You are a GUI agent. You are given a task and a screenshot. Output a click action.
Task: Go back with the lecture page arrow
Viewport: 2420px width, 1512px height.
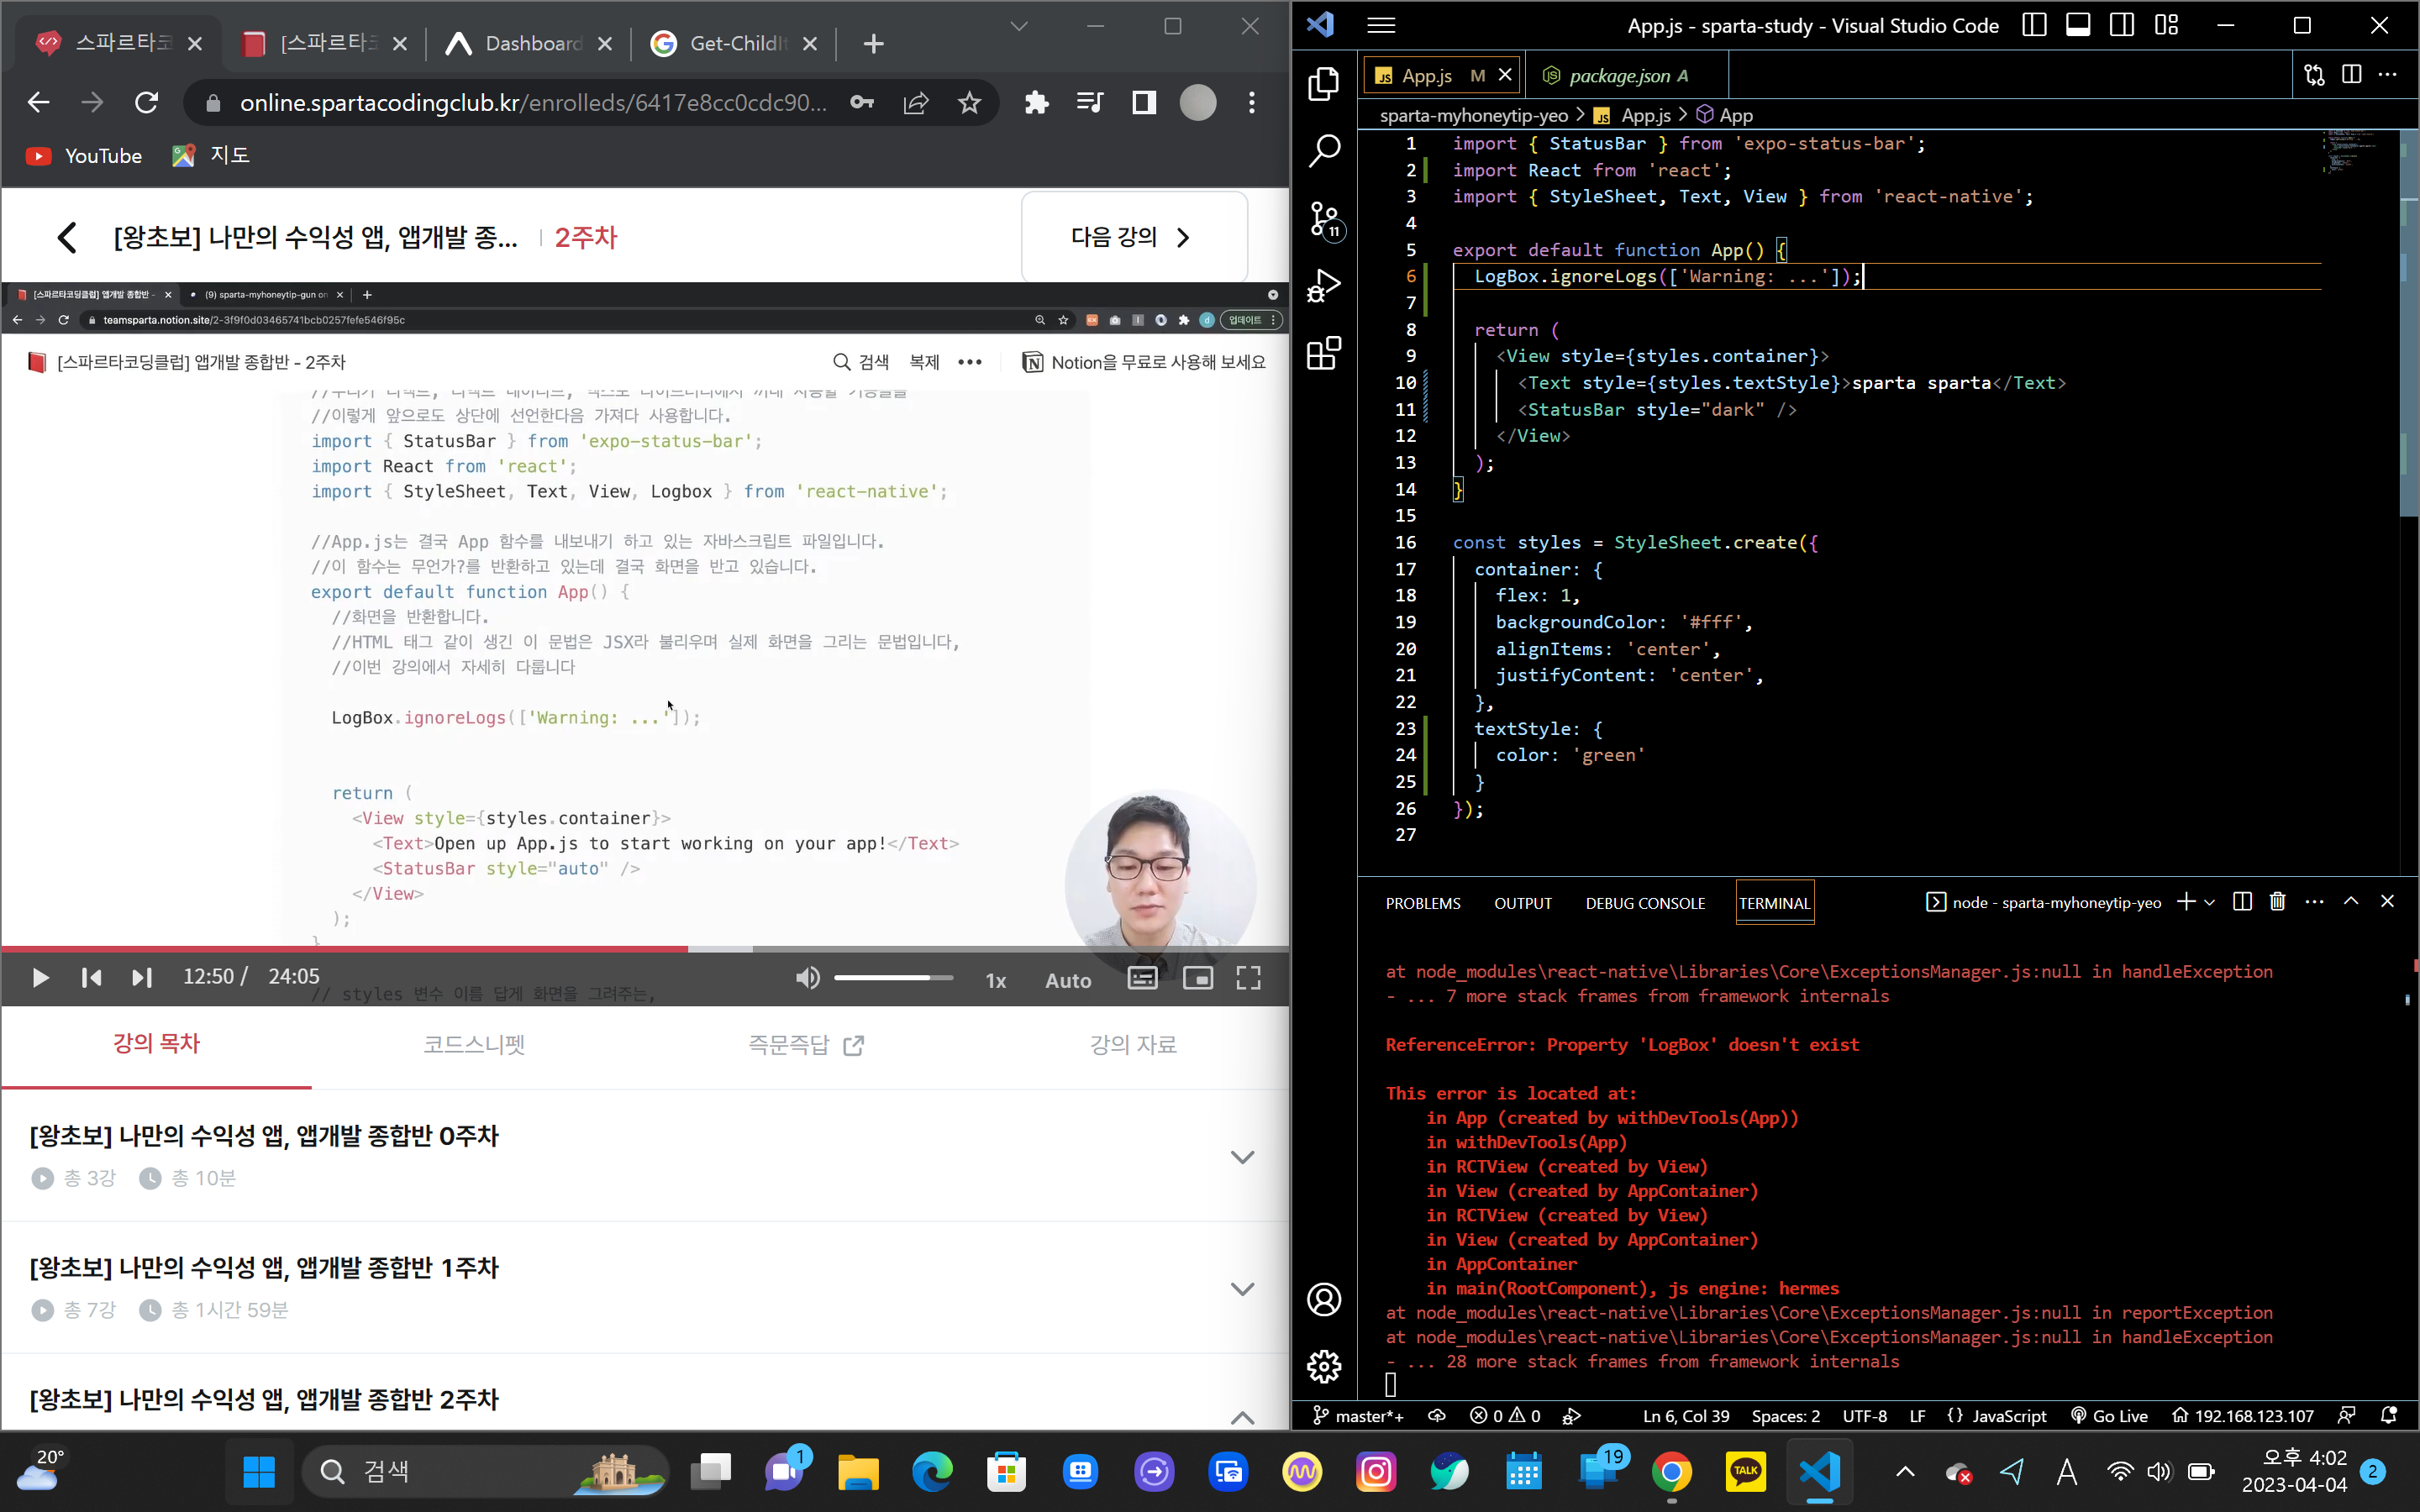click(x=66, y=237)
